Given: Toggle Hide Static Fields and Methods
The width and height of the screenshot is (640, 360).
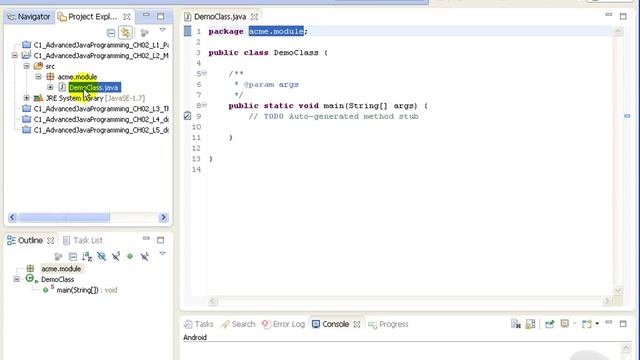Looking at the screenshot, I should tap(116, 256).
